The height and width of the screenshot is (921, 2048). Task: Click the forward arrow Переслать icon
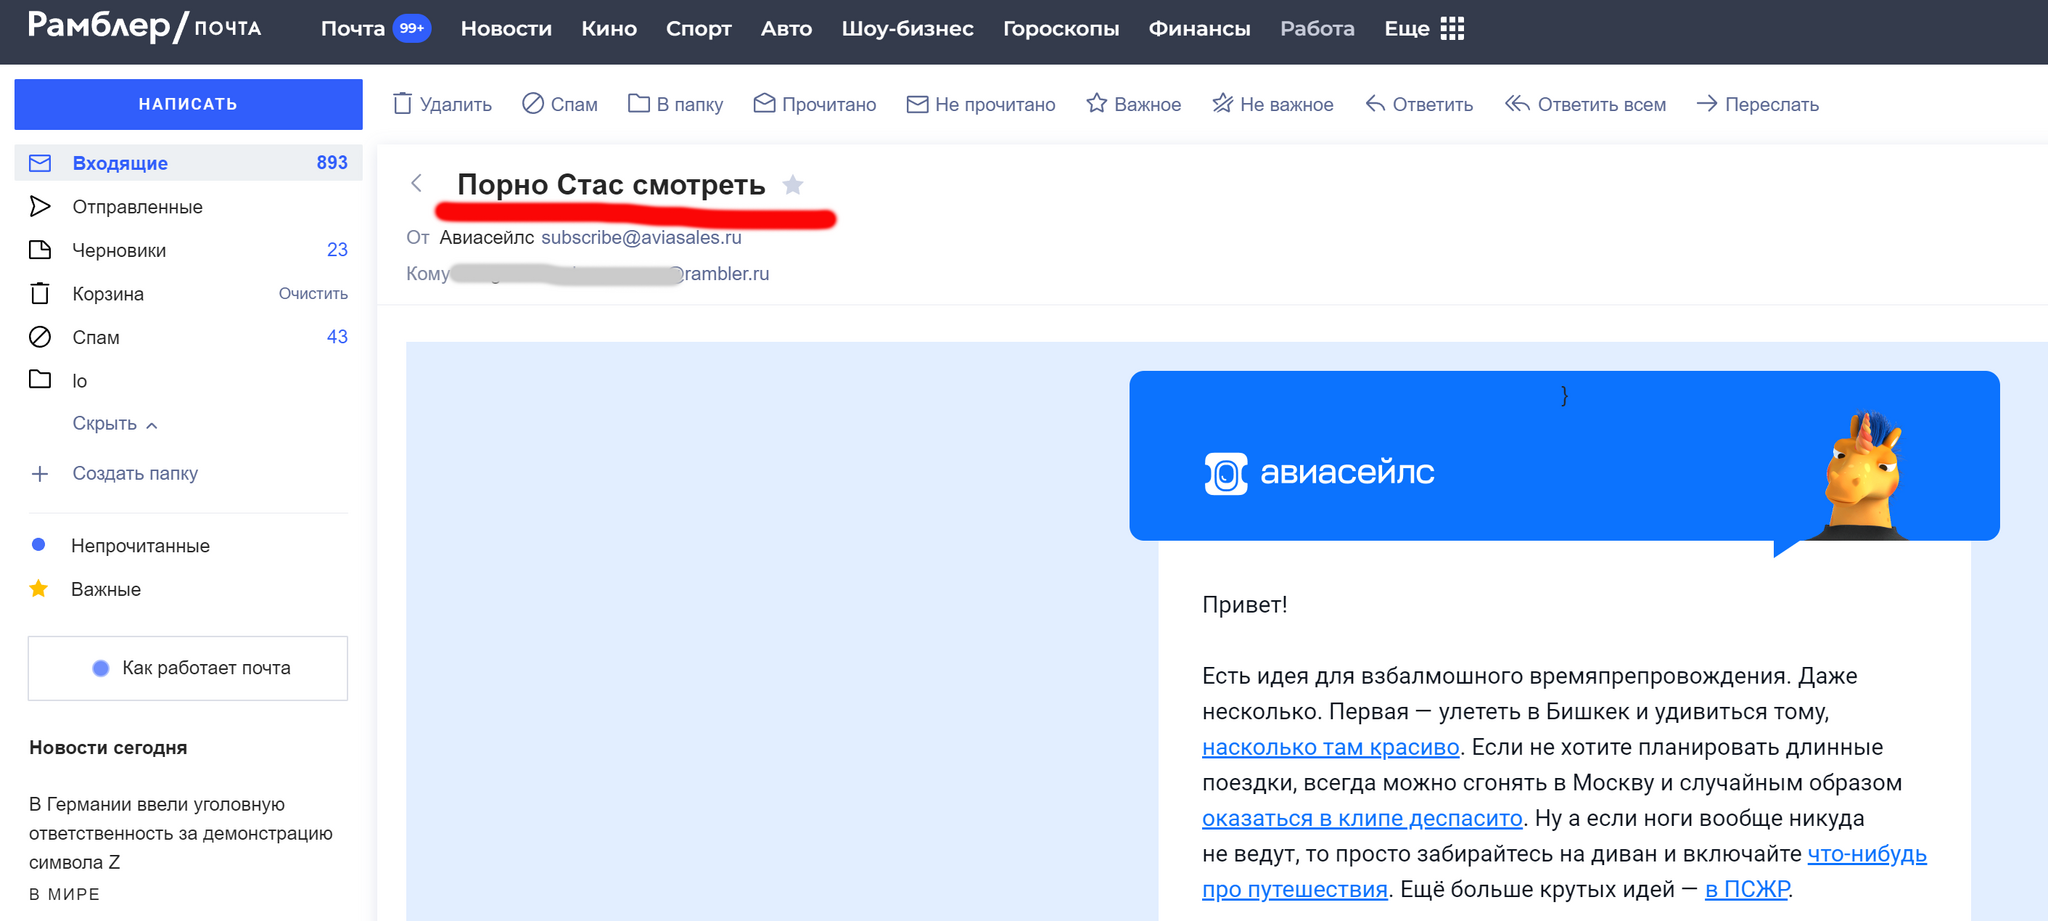1707,104
